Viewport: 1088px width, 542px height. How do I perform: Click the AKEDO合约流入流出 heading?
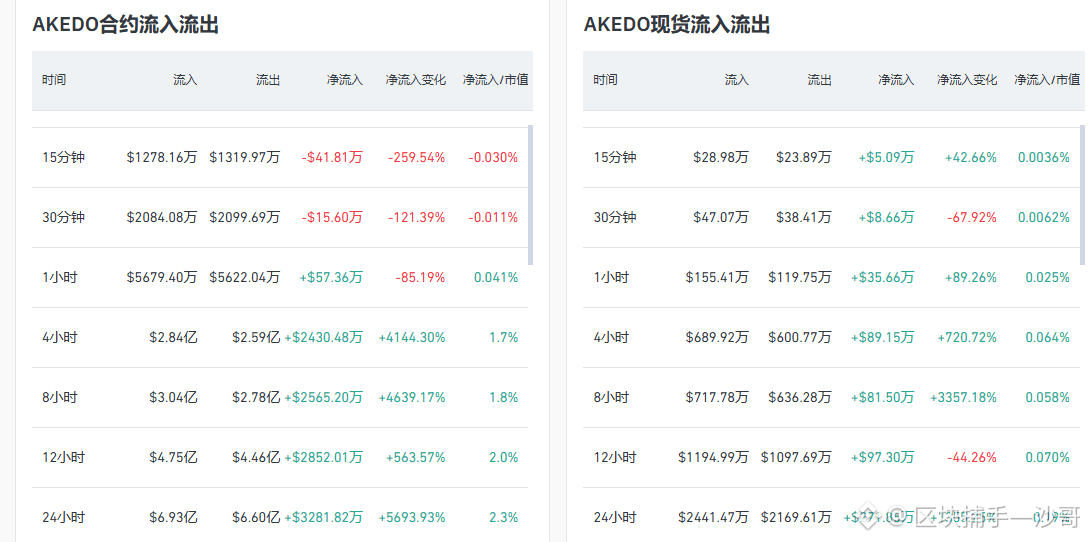pyautogui.click(x=126, y=25)
